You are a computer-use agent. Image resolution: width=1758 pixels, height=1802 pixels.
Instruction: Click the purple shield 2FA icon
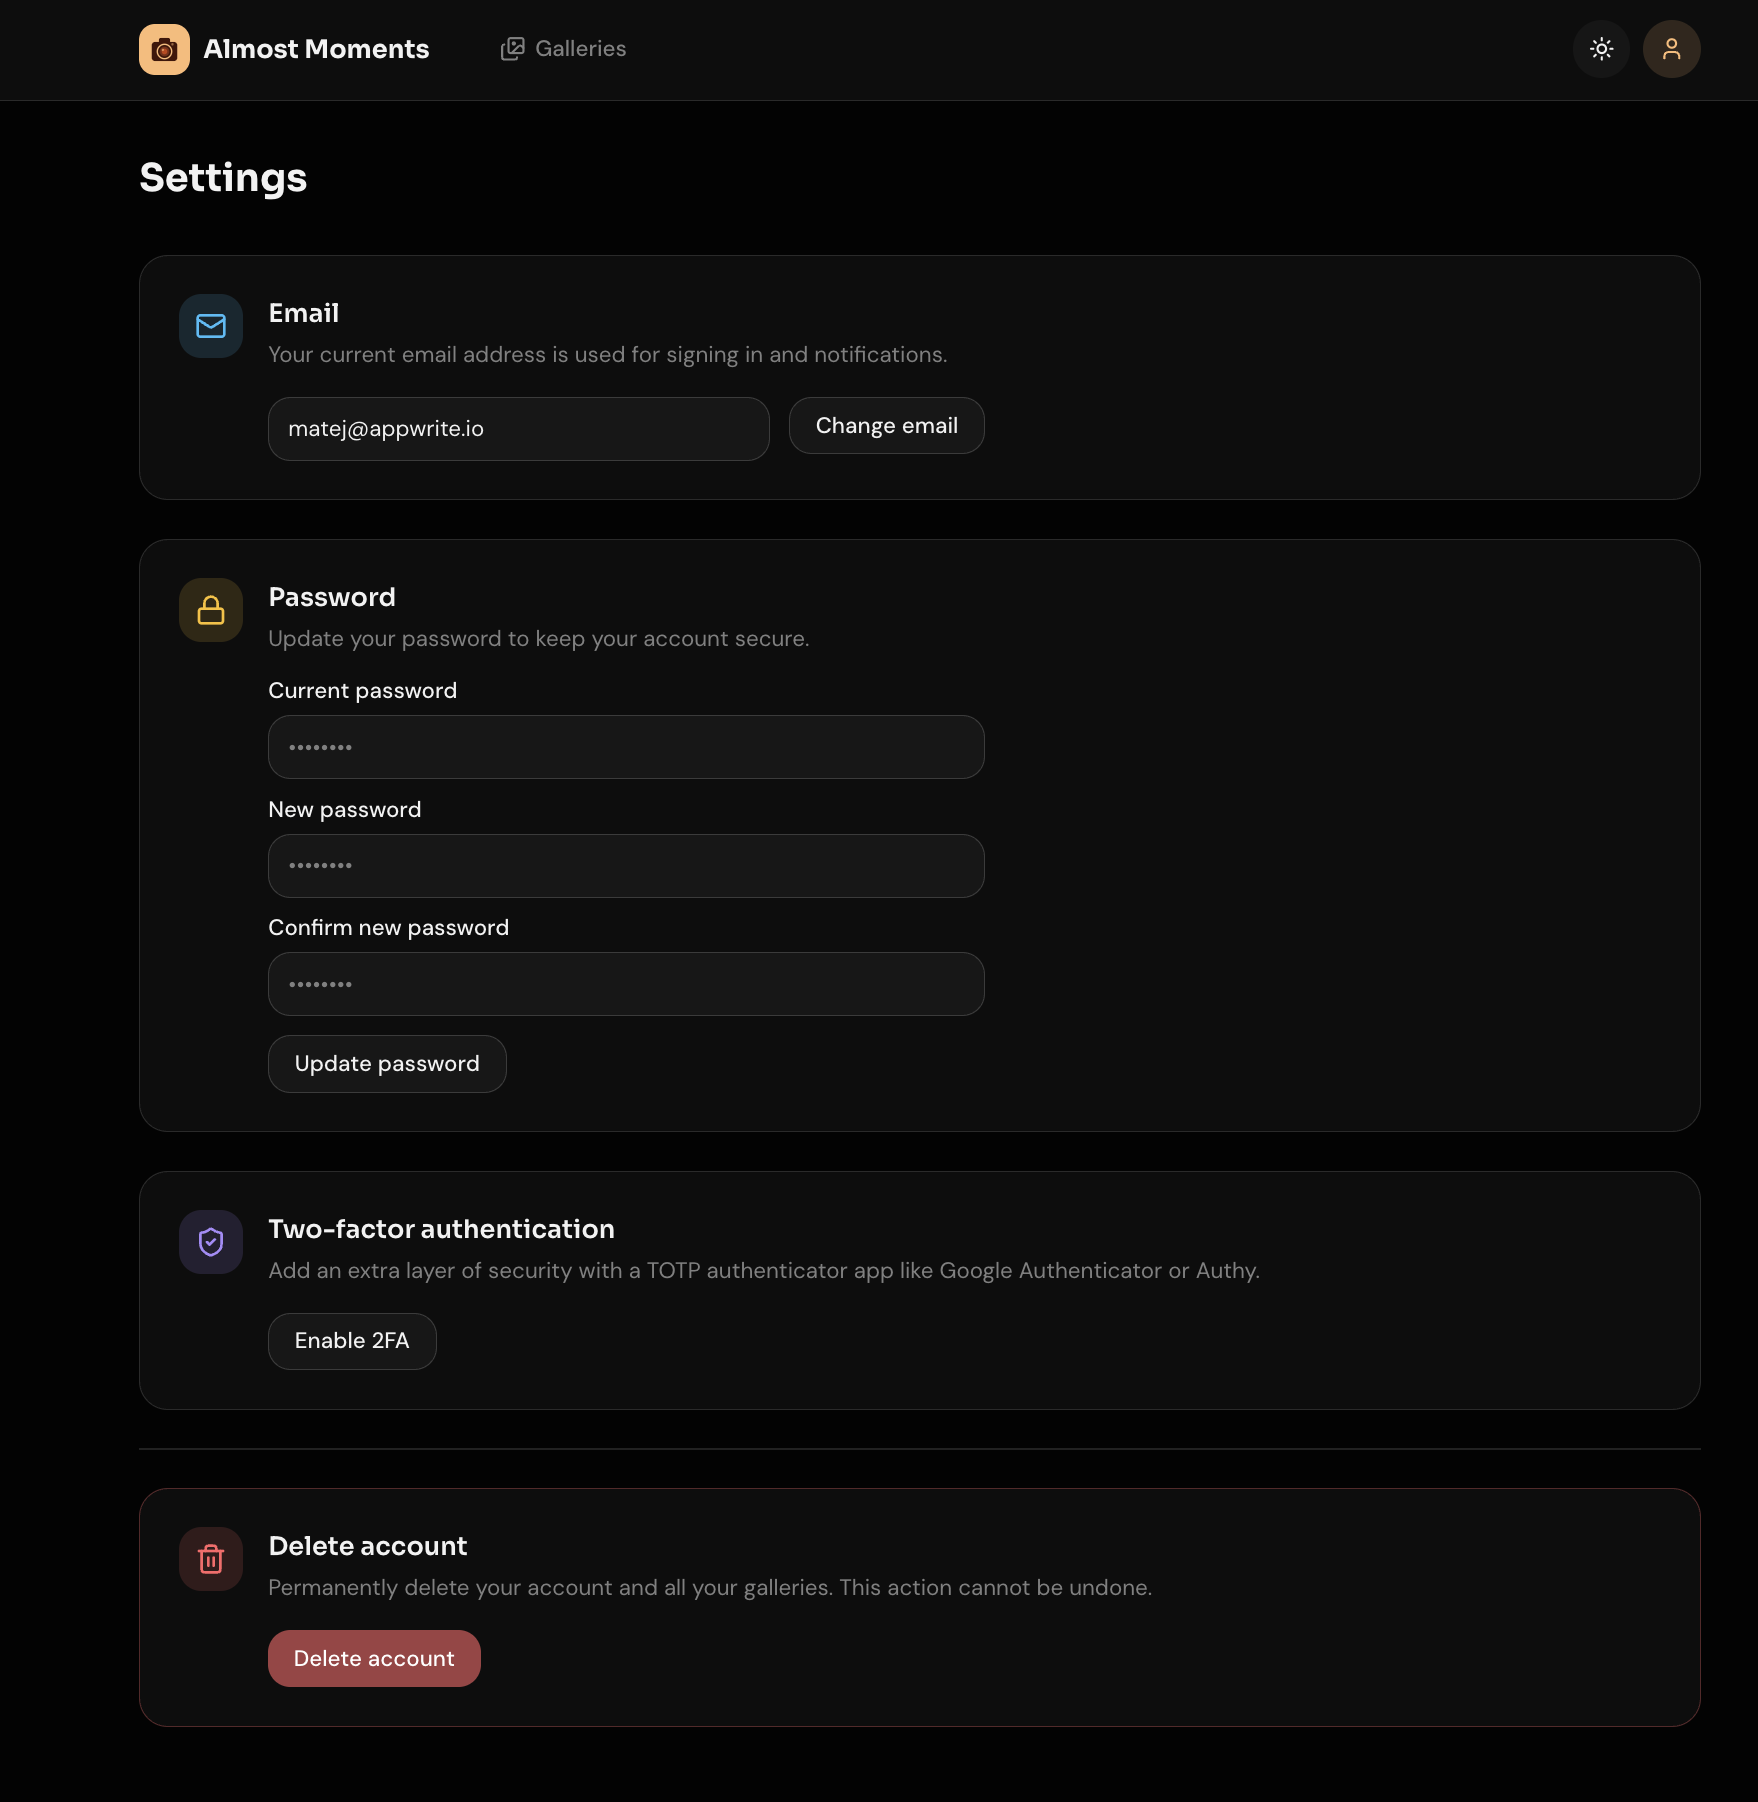click(x=210, y=1242)
